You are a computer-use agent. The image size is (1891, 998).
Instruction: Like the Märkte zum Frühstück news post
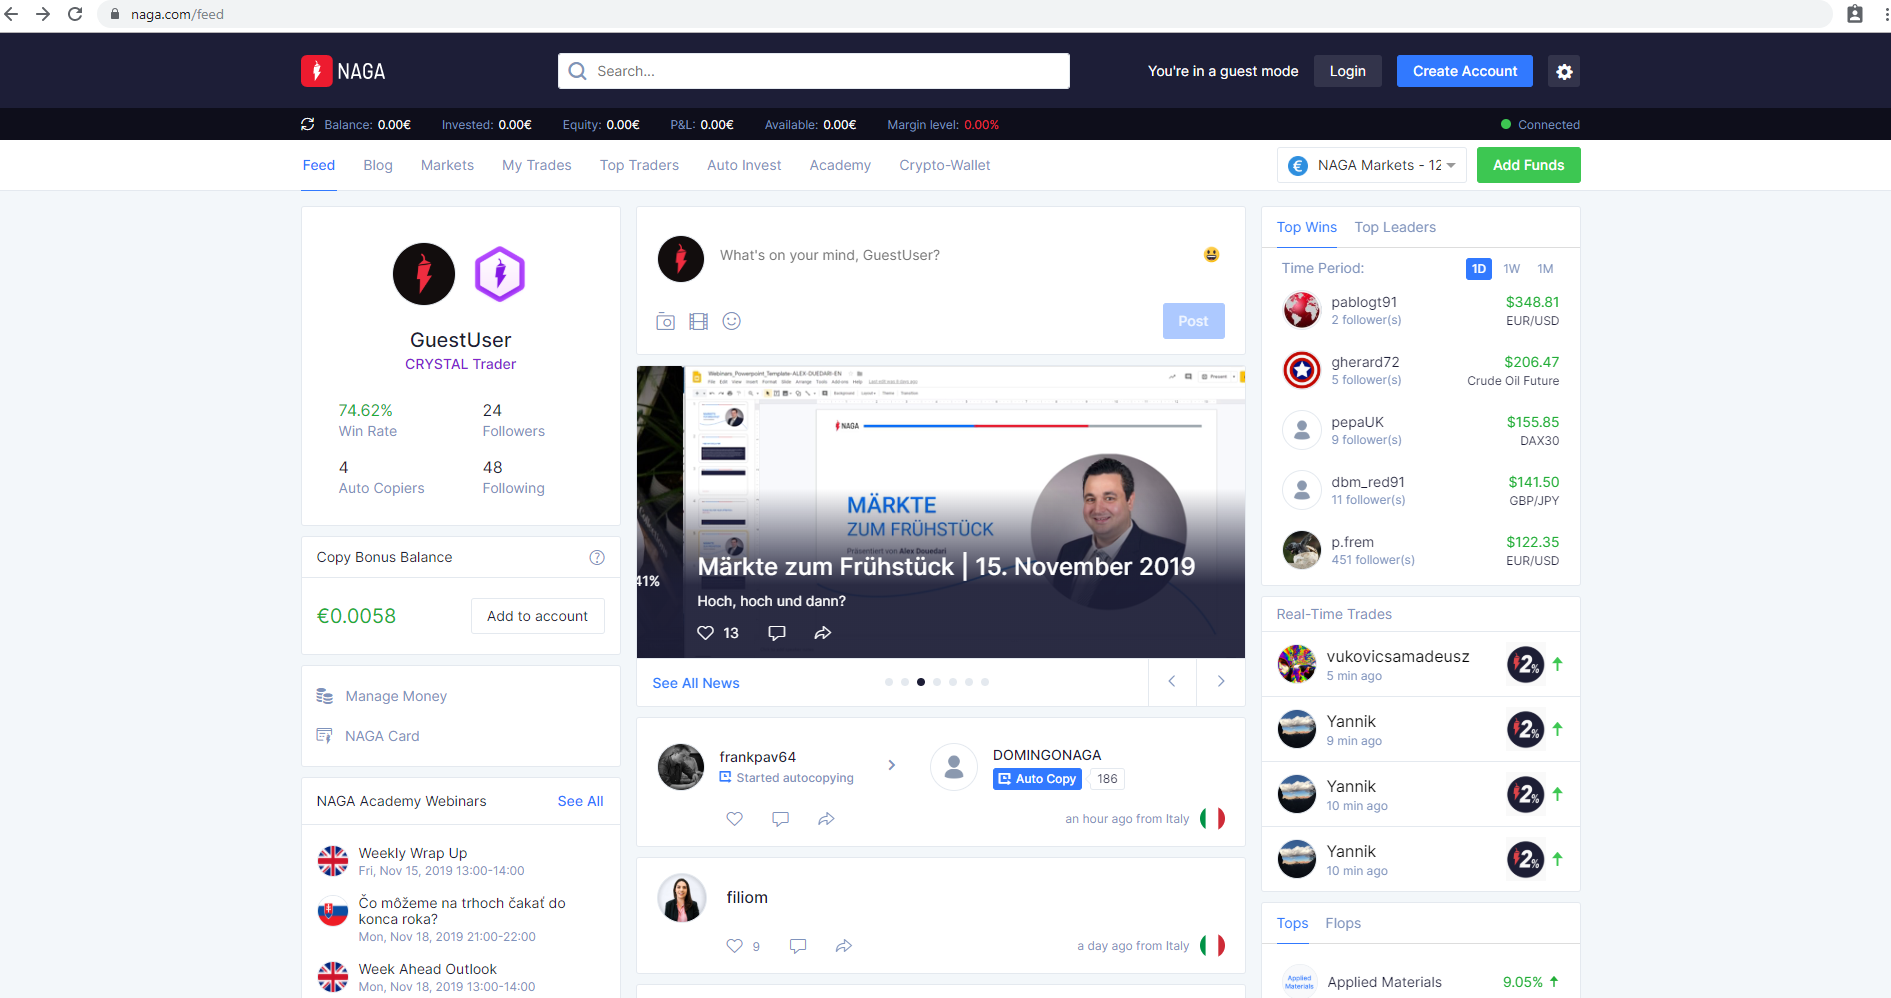[705, 633]
